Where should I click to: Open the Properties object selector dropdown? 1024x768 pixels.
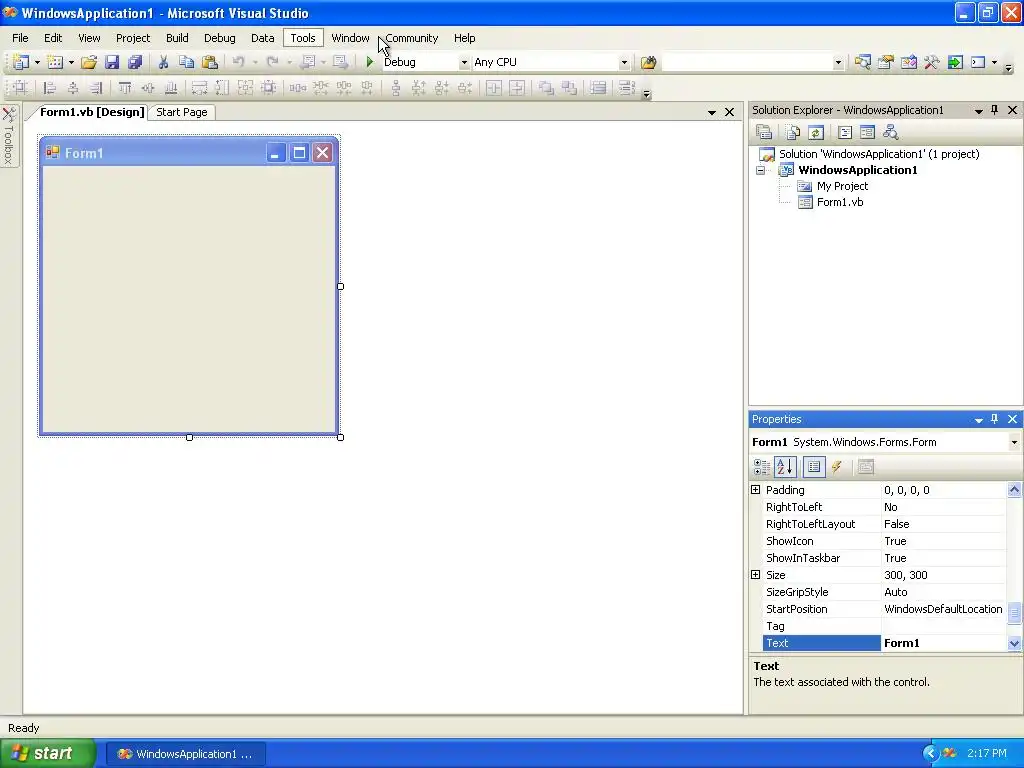pyautogui.click(x=1014, y=442)
